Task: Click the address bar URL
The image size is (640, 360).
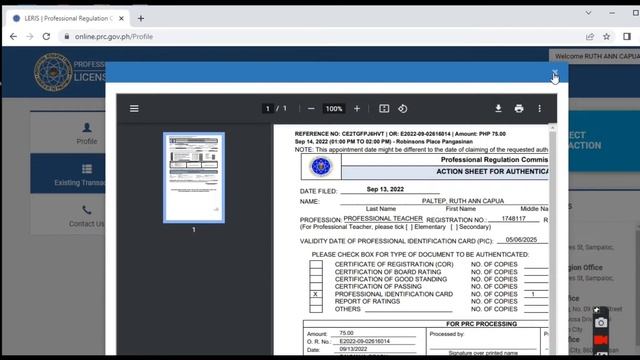Action: (x=114, y=37)
